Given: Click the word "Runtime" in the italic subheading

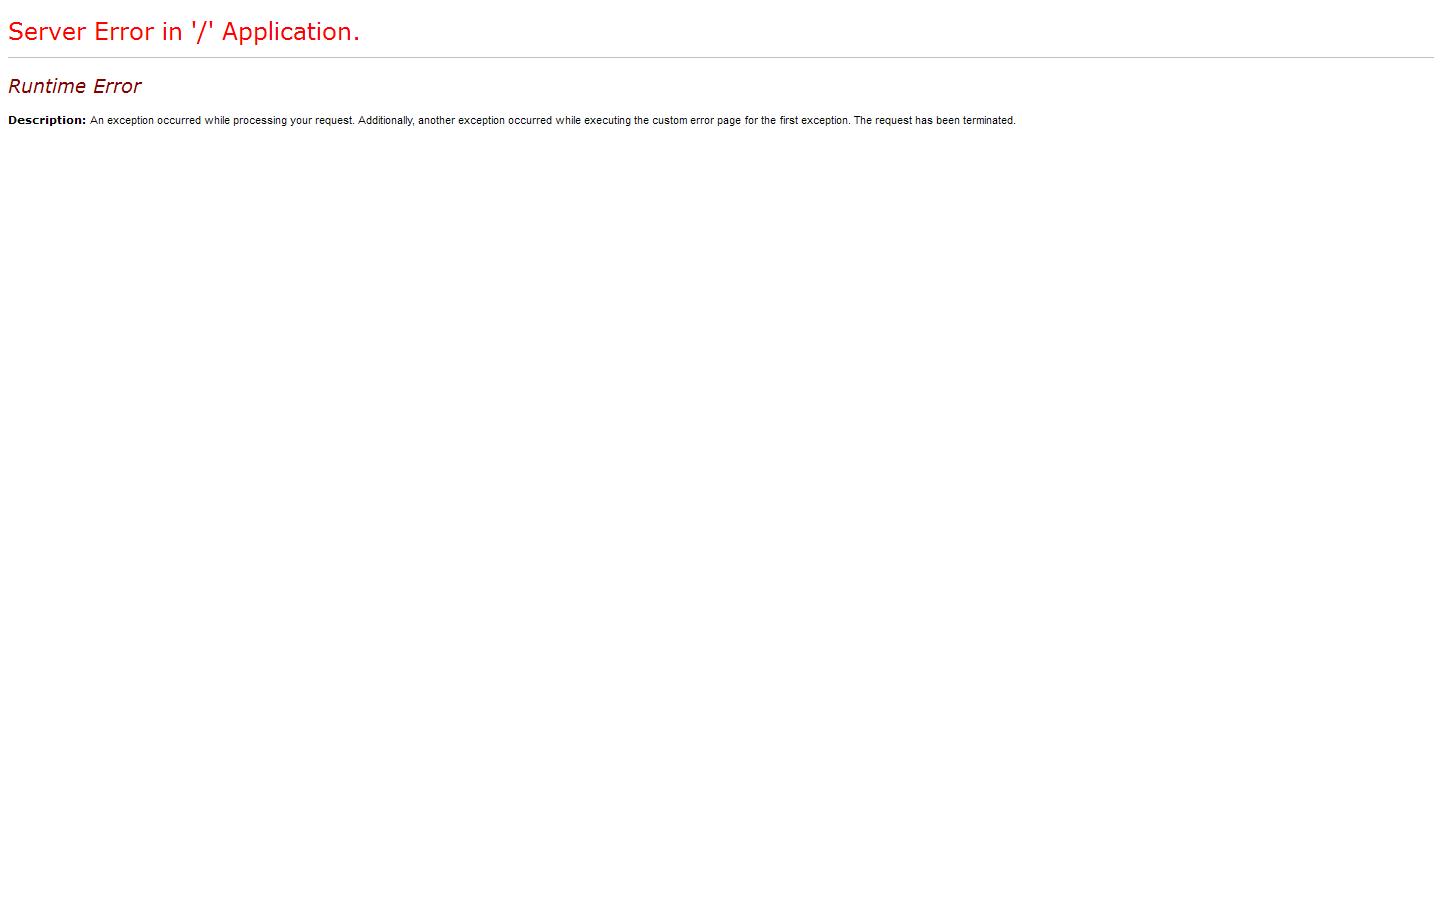Looking at the screenshot, I should [47, 87].
